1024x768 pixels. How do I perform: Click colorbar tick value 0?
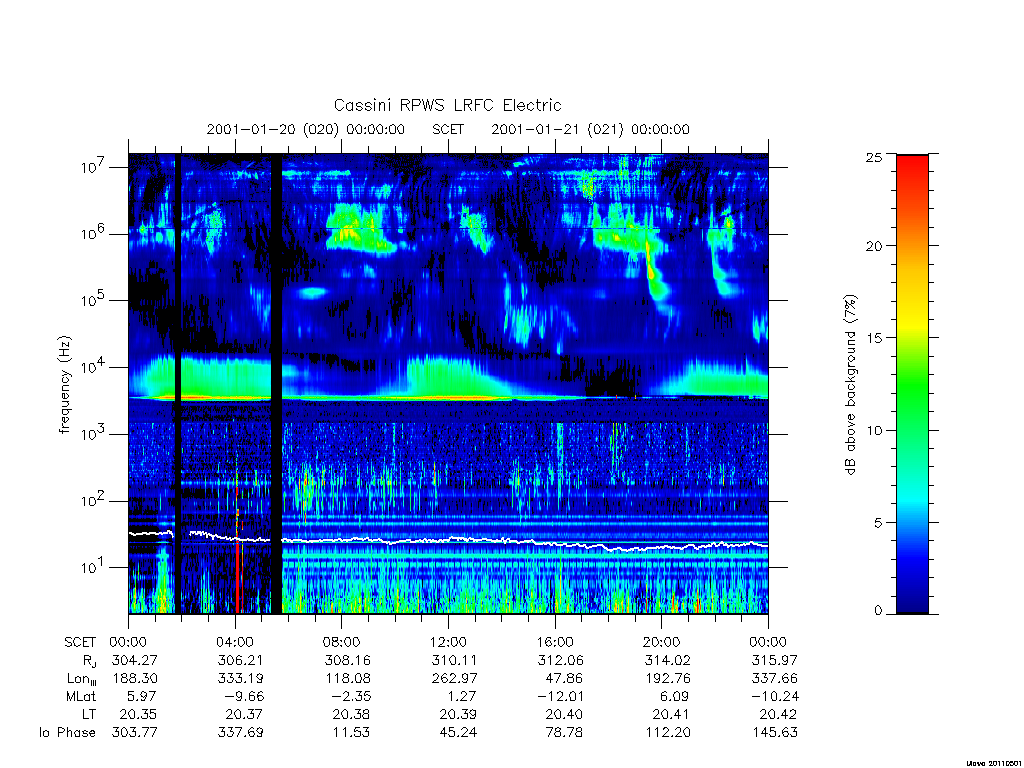(878, 611)
